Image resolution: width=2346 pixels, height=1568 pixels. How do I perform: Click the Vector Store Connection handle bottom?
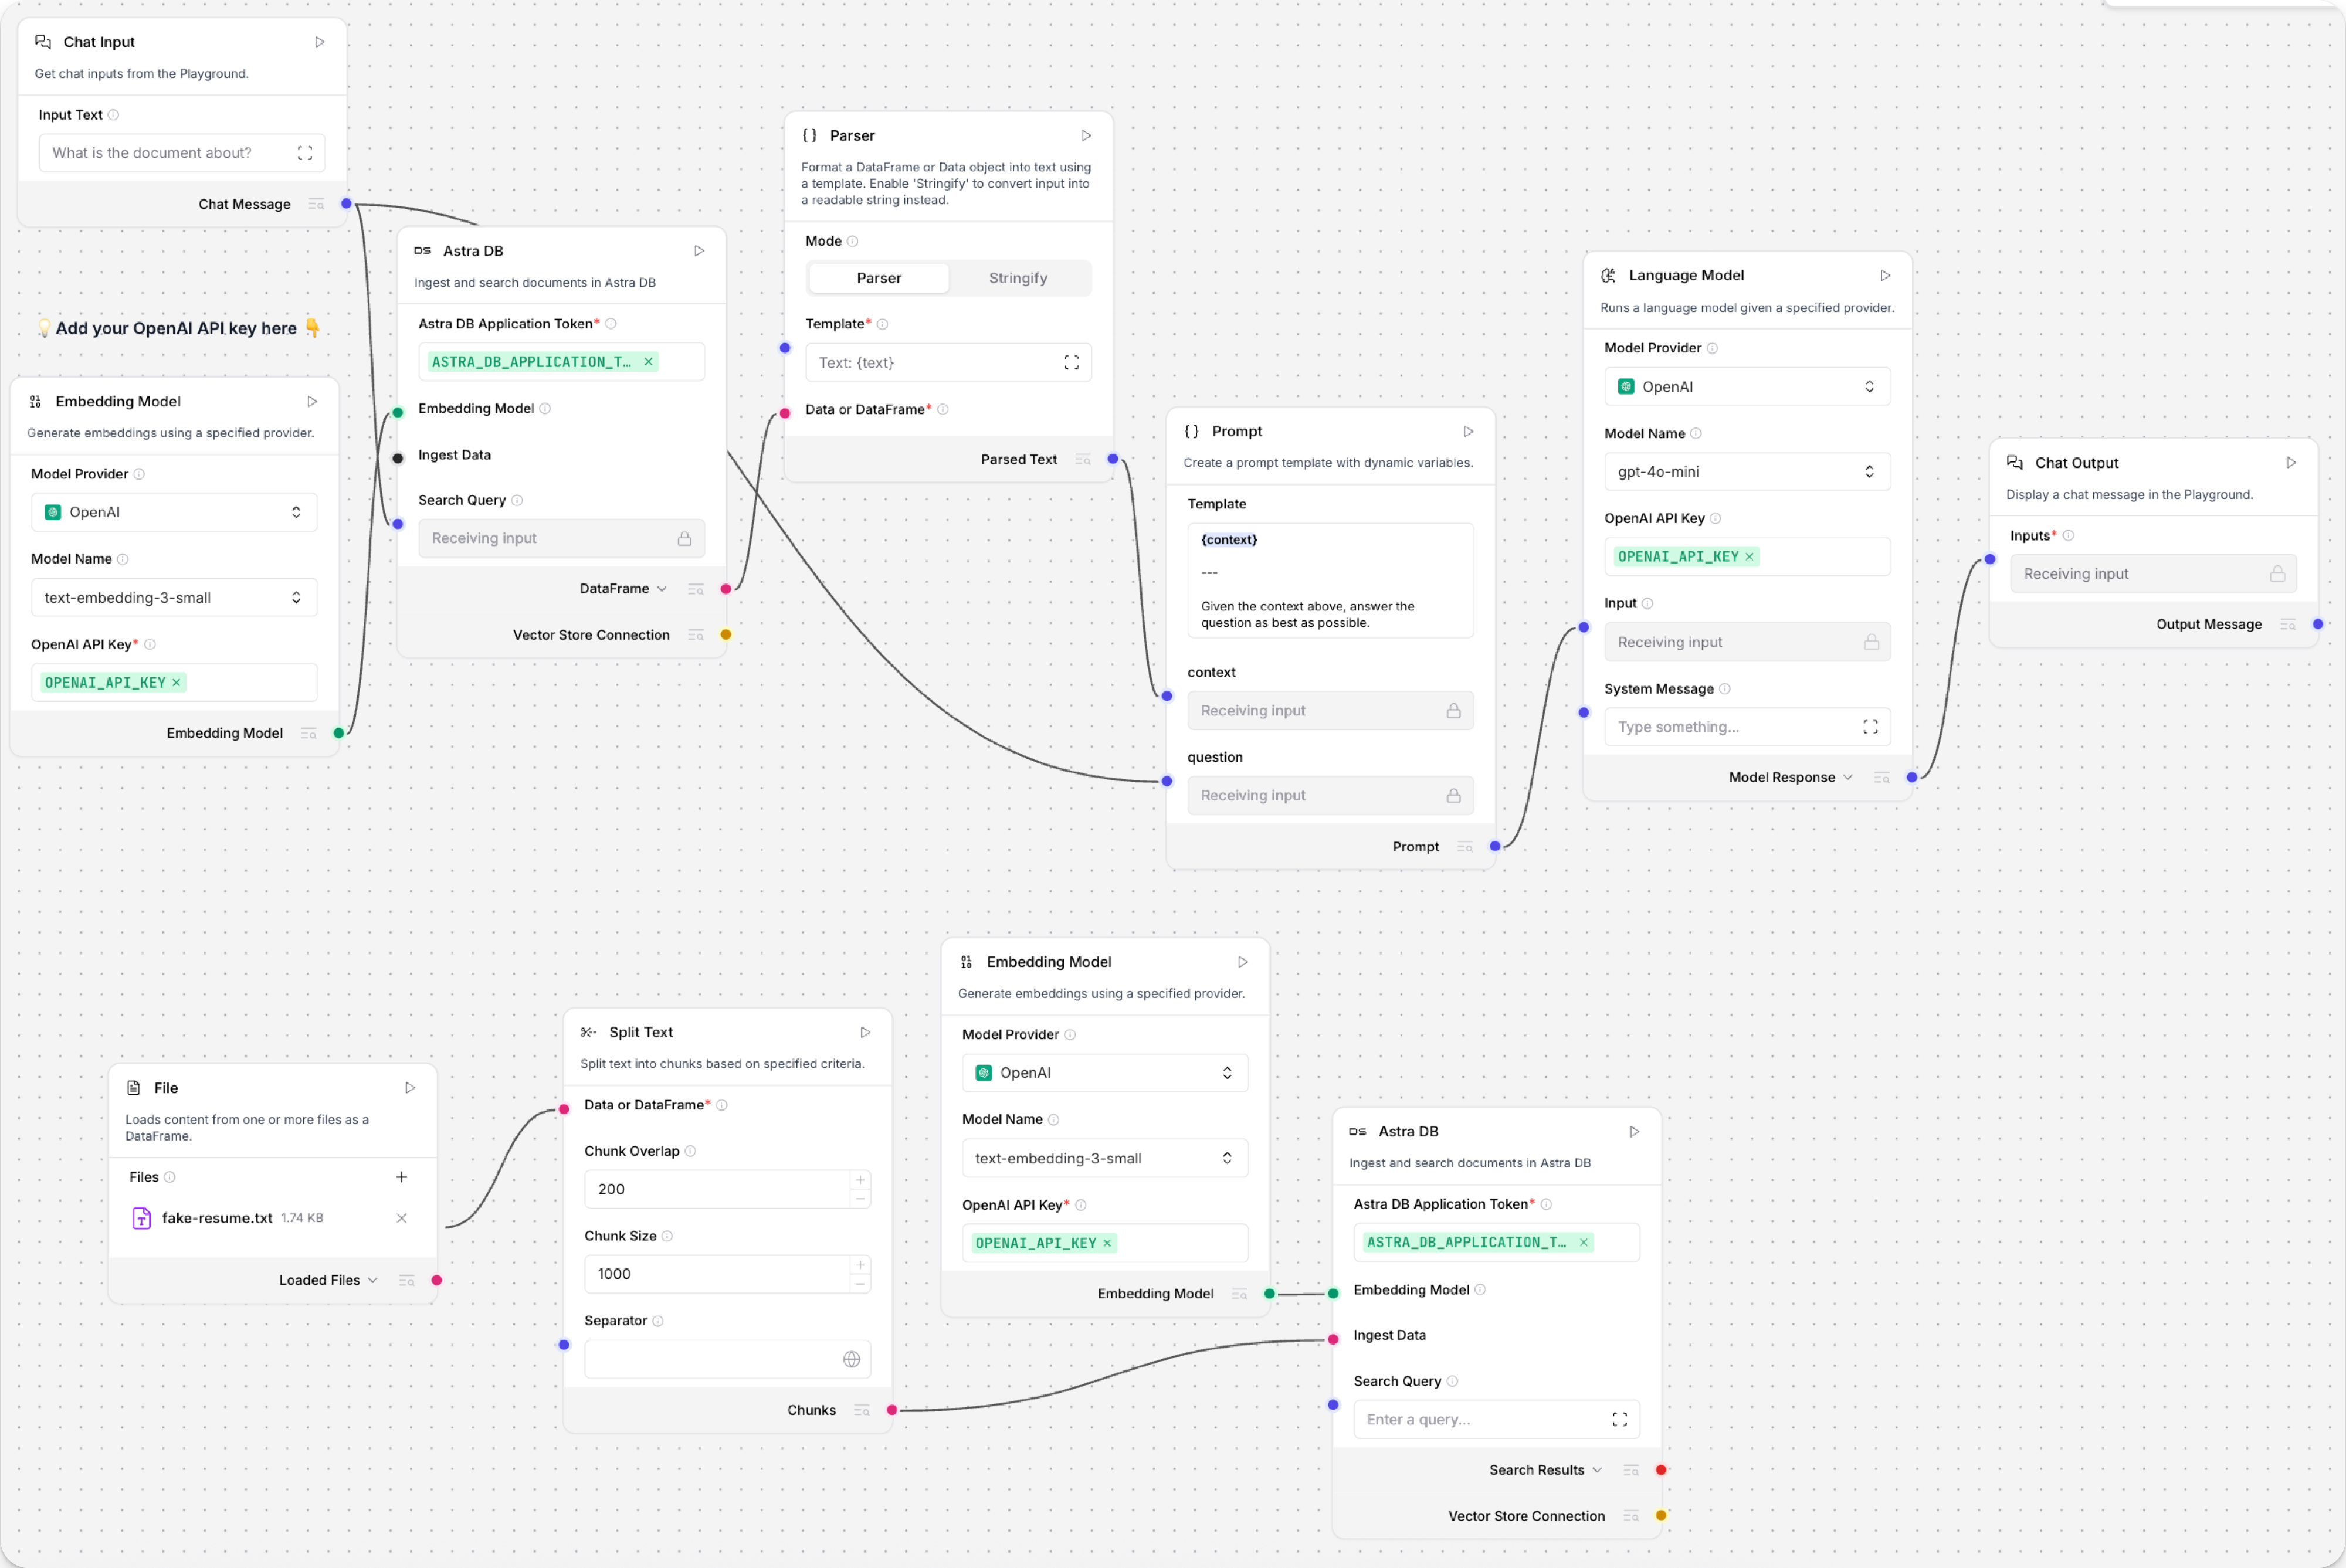point(1661,1516)
